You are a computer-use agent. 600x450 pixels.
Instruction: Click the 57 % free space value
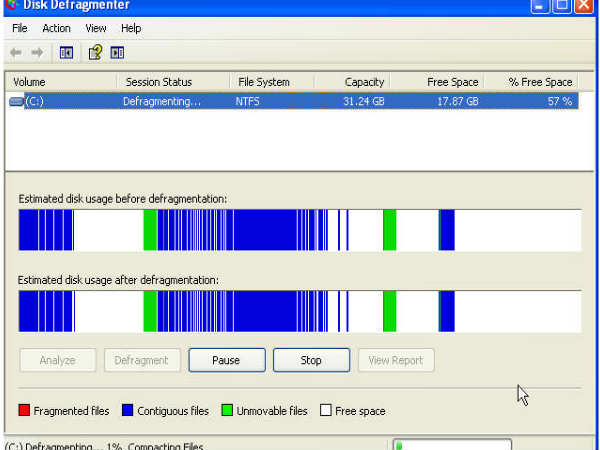[x=560, y=102]
